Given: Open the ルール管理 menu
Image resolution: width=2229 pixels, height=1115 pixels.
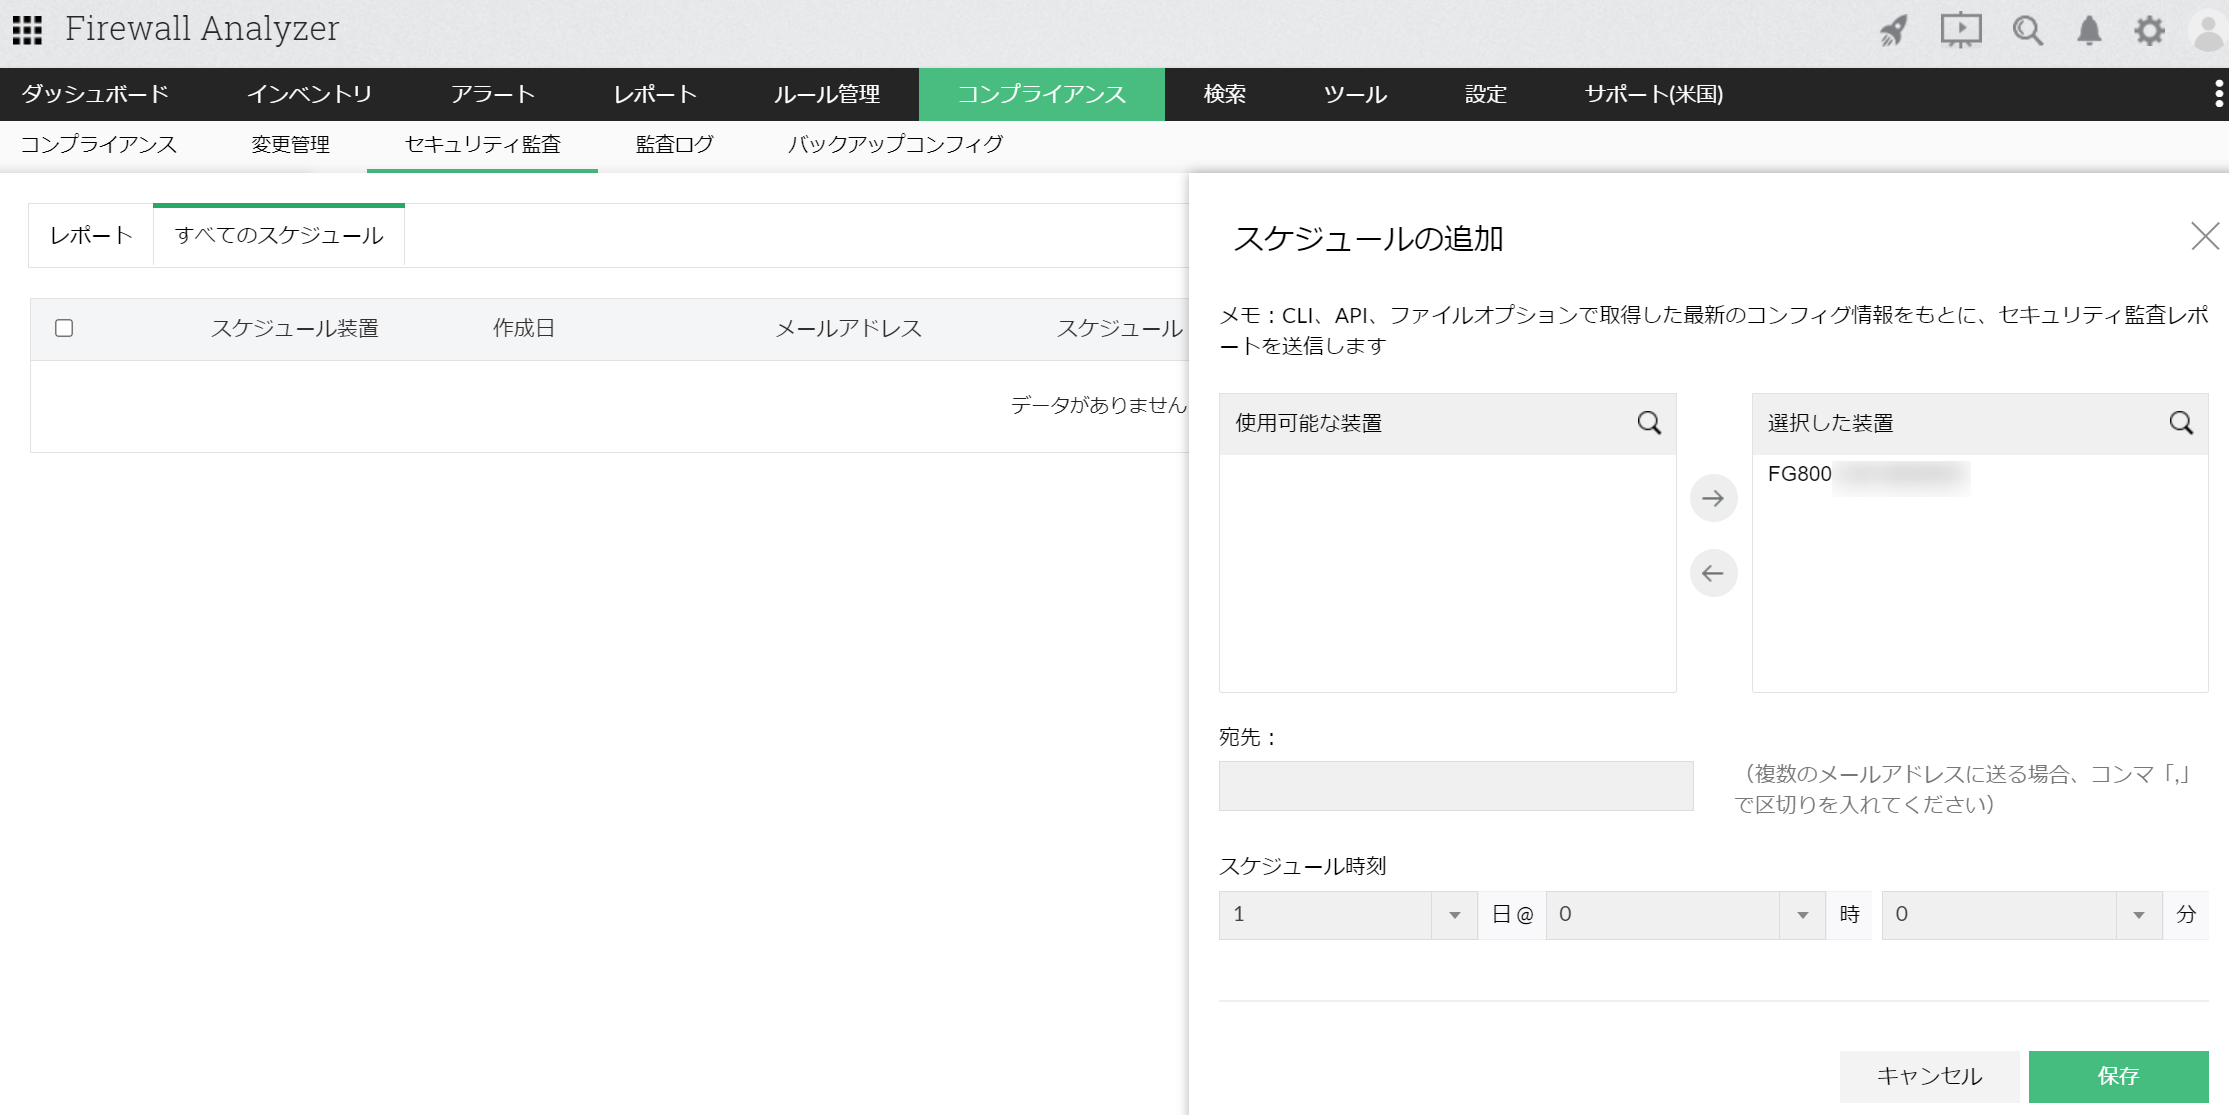Looking at the screenshot, I should 826,94.
